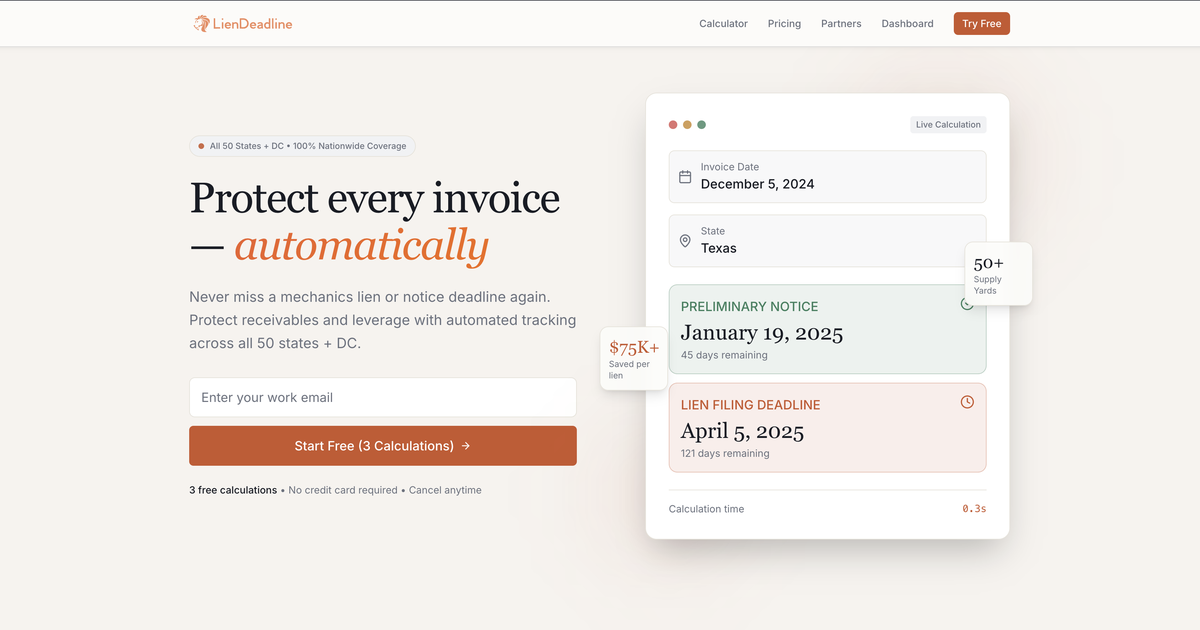Image resolution: width=1200 pixels, height=630 pixels.
Task: Click the orange dot in the coverage badge
Action: (x=201, y=146)
